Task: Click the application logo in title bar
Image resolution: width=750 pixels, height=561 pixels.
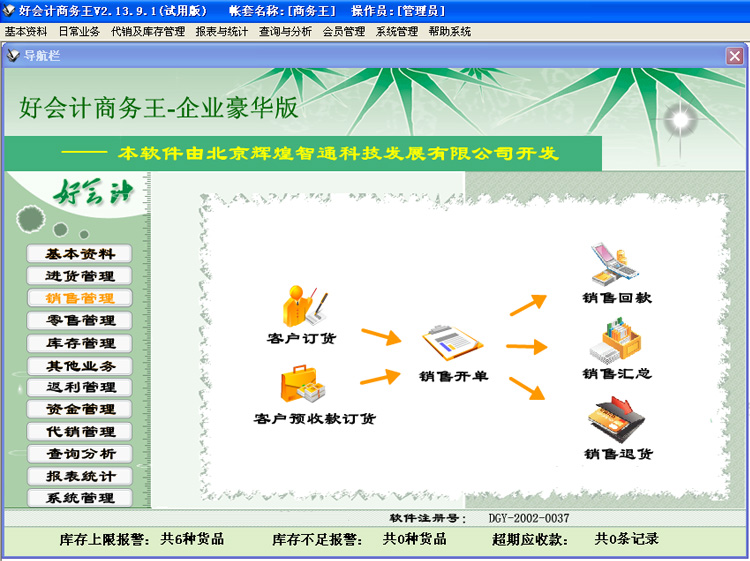Action: [x=9, y=10]
